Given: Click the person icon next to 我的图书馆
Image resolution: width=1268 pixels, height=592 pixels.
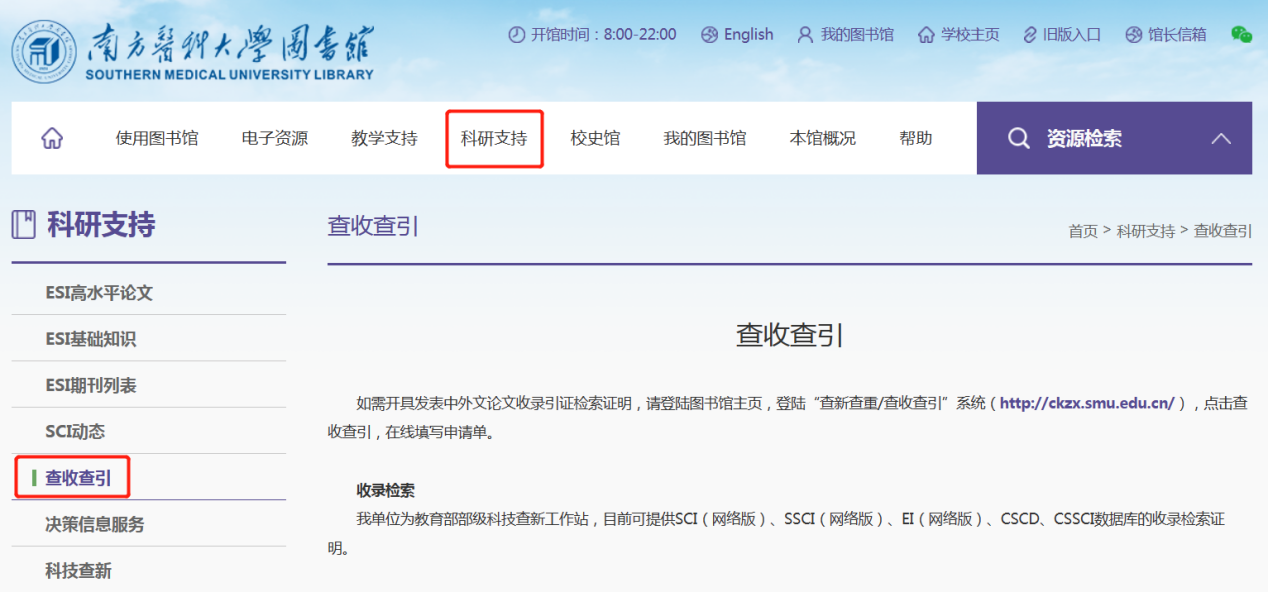Looking at the screenshot, I should click(x=805, y=35).
